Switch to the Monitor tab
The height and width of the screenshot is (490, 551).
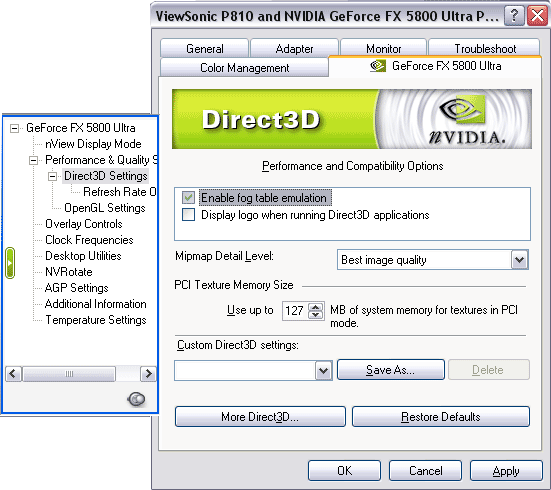(x=383, y=49)
